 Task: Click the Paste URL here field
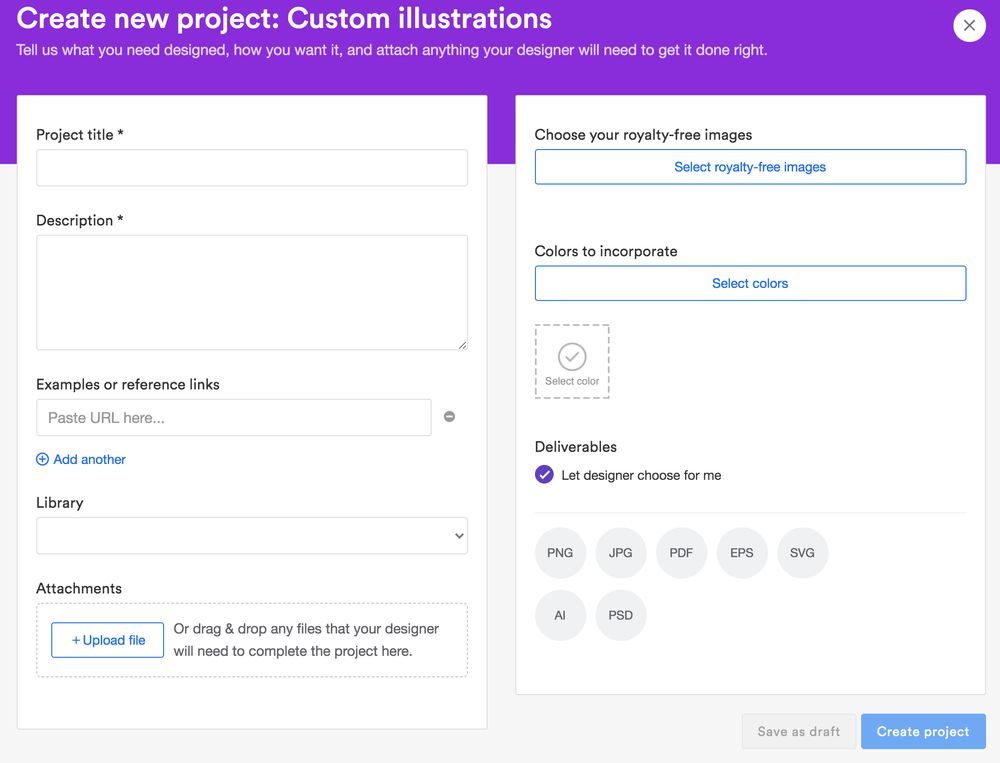click(x=233, y=418)
